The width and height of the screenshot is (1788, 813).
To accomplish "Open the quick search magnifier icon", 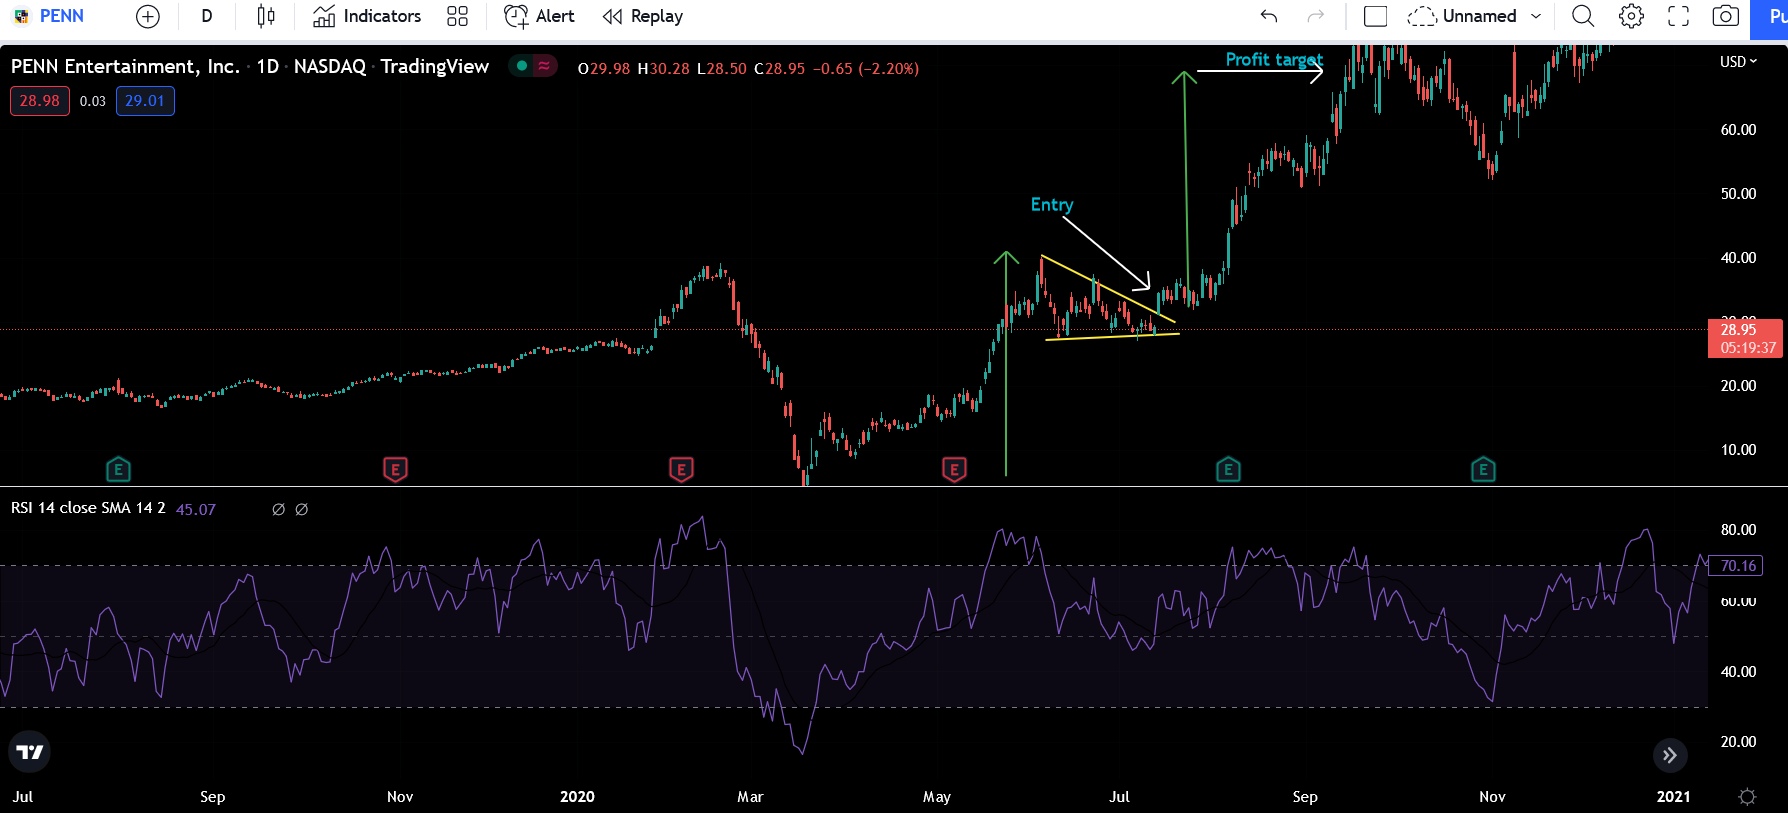I will [x=1582, y=16].
